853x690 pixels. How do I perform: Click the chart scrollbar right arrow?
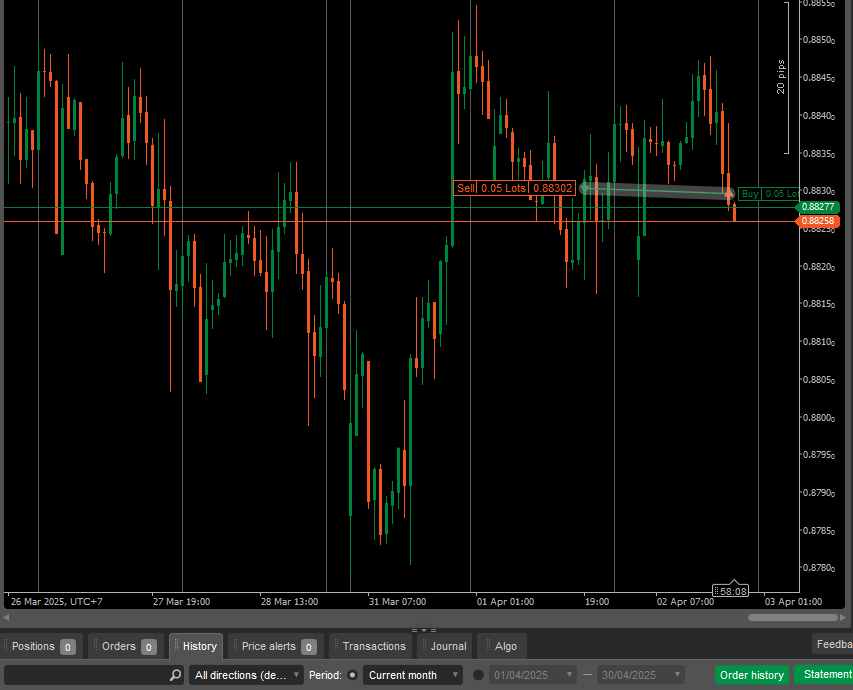point(846,617)
